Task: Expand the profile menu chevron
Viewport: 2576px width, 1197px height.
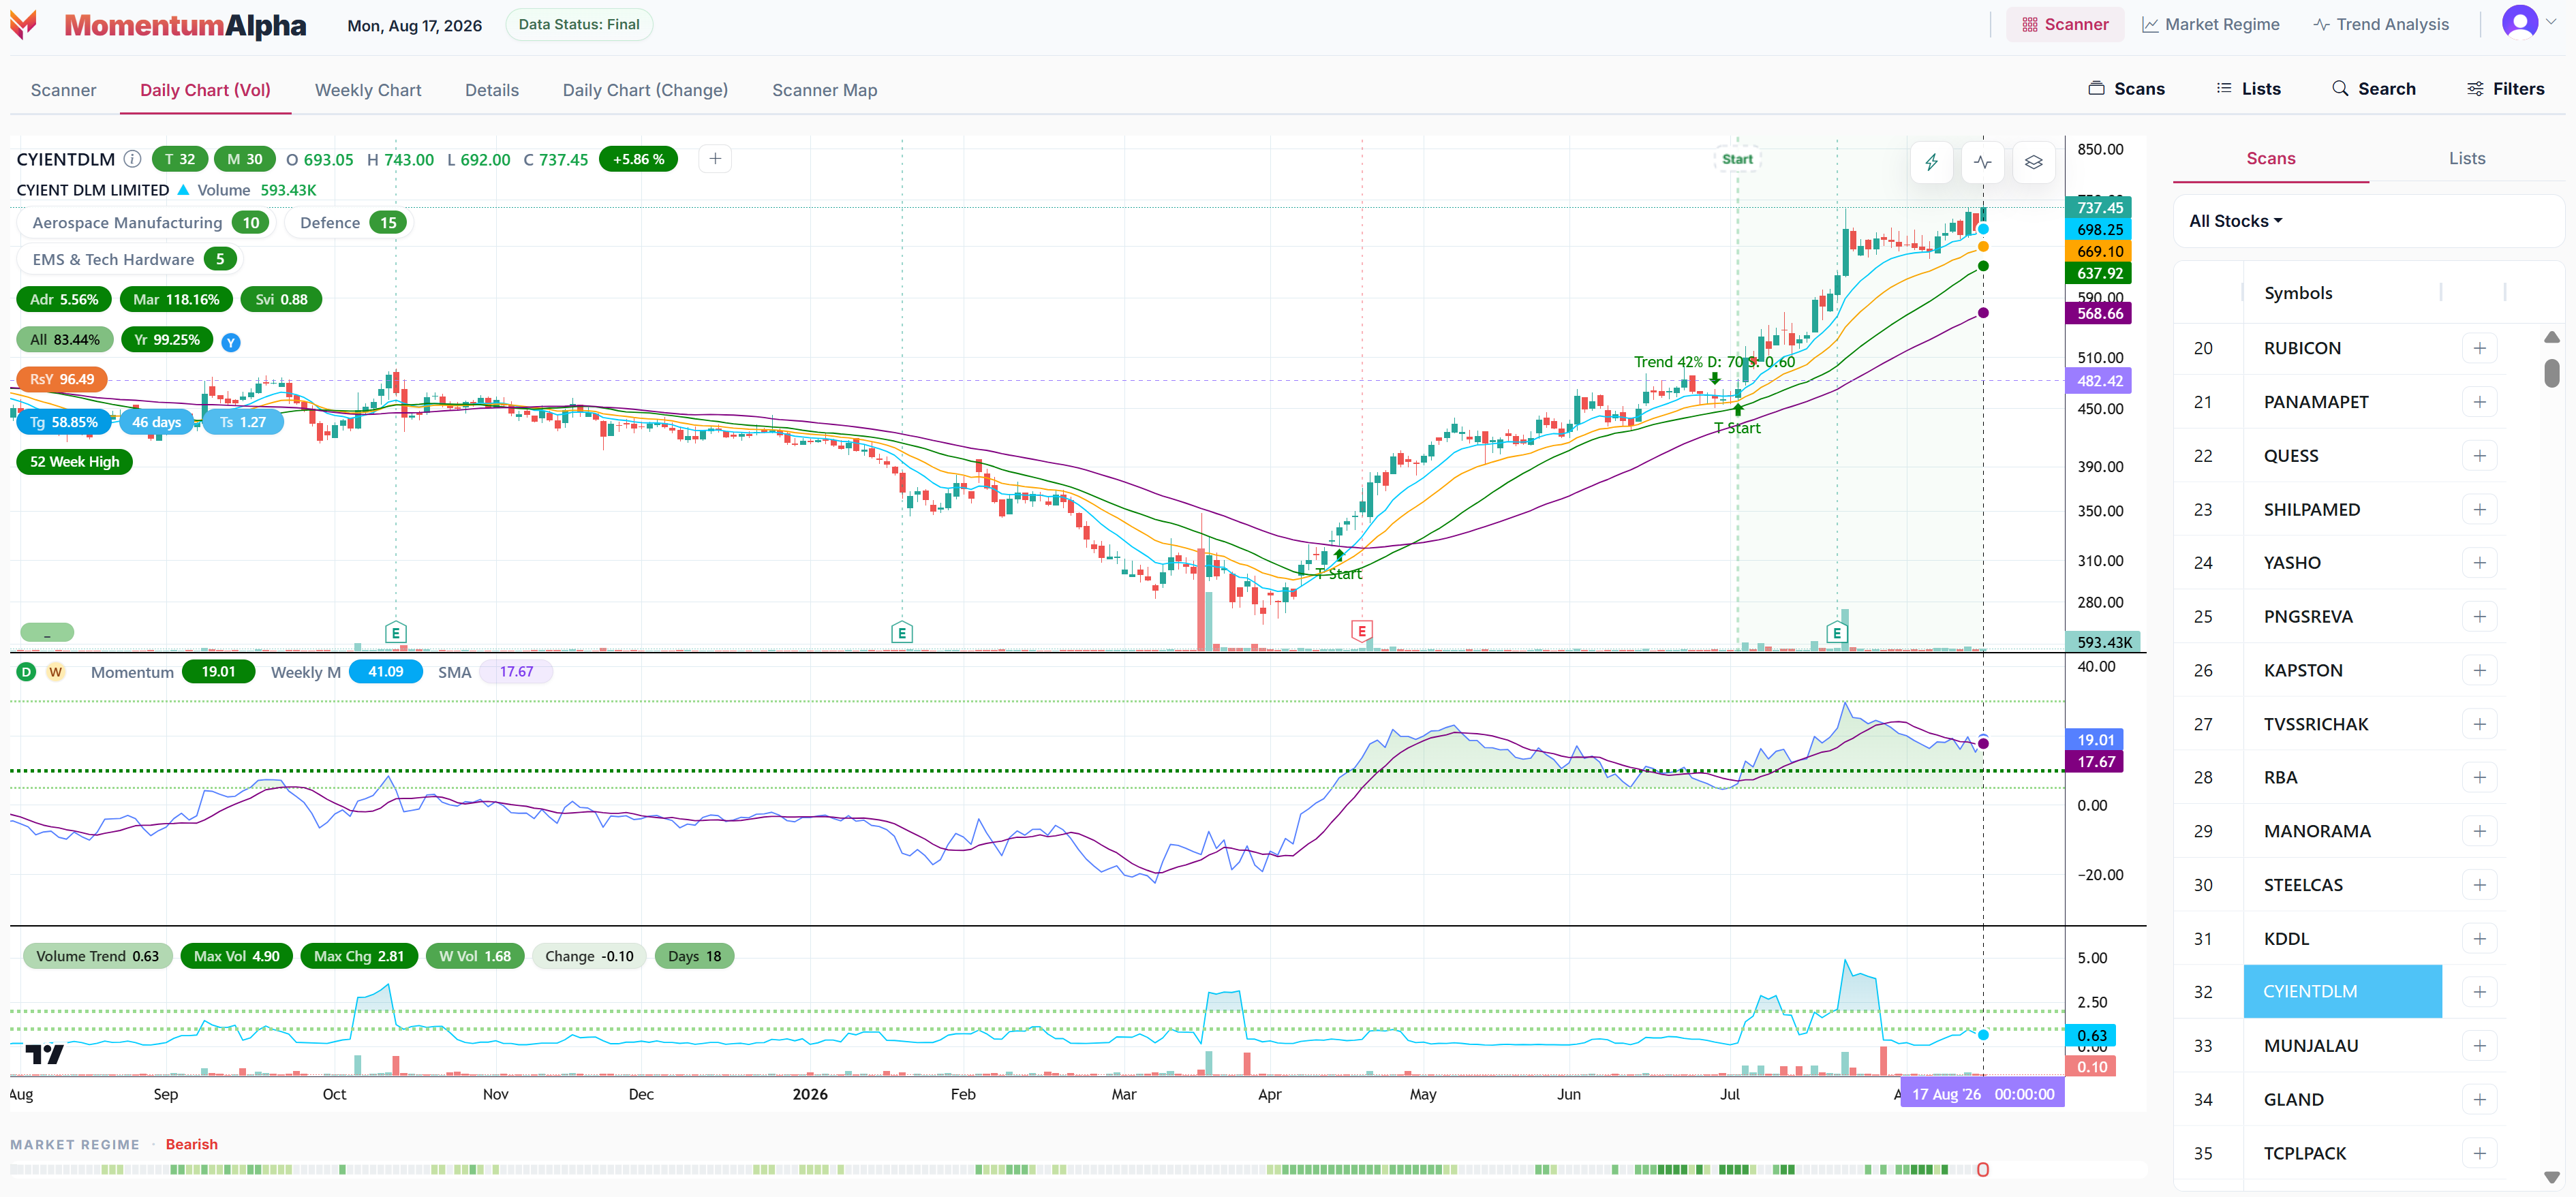Action: 2551,22
